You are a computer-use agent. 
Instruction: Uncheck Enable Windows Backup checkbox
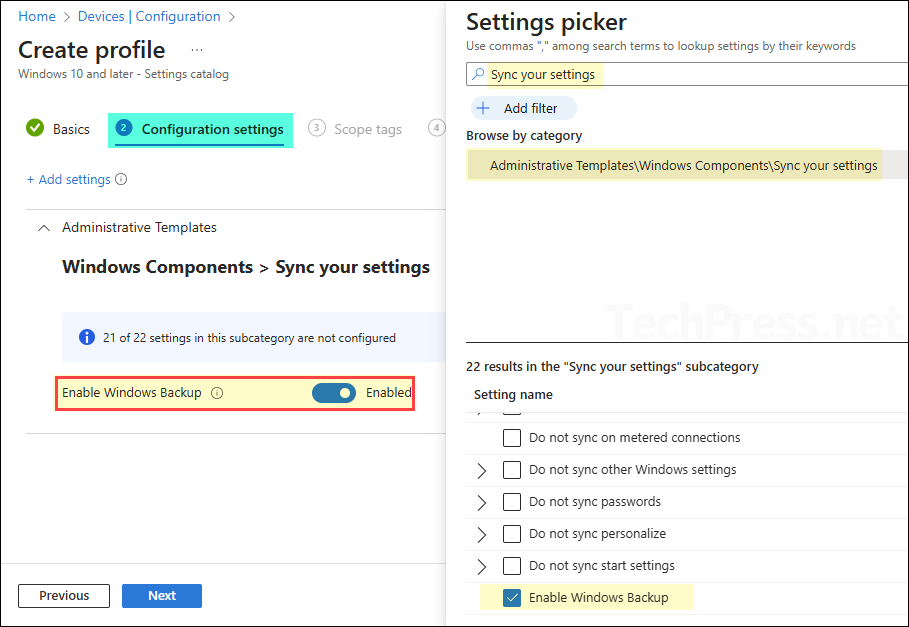click(x=512, y=597)
